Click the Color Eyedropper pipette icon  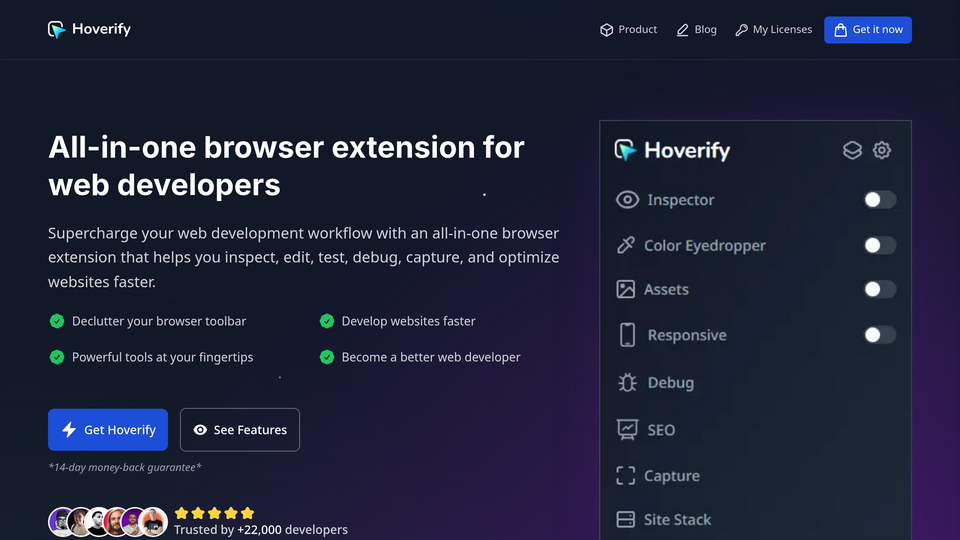tap(626, 246)
